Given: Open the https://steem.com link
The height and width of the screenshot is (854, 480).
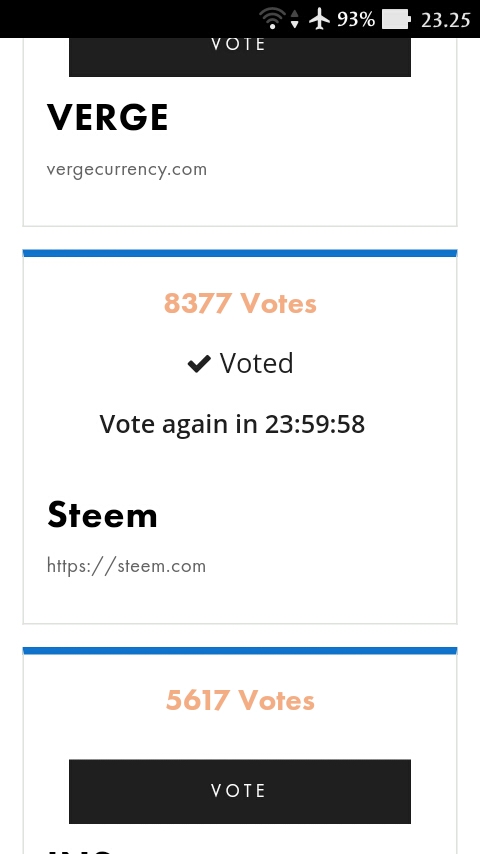Looking at the screenshot, I should point(126,566).
